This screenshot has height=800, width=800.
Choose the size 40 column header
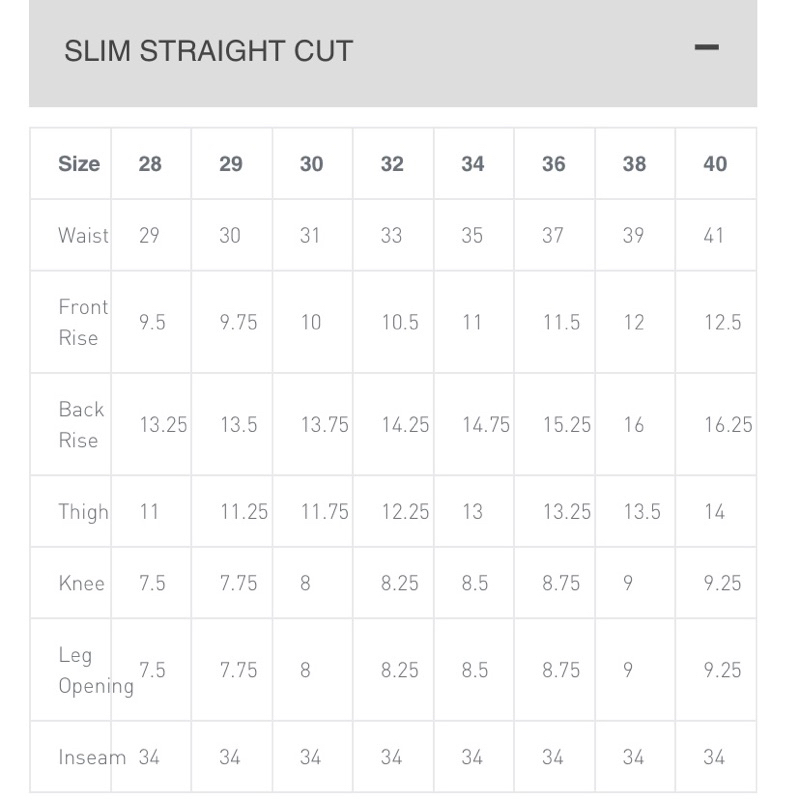point(715,164)
